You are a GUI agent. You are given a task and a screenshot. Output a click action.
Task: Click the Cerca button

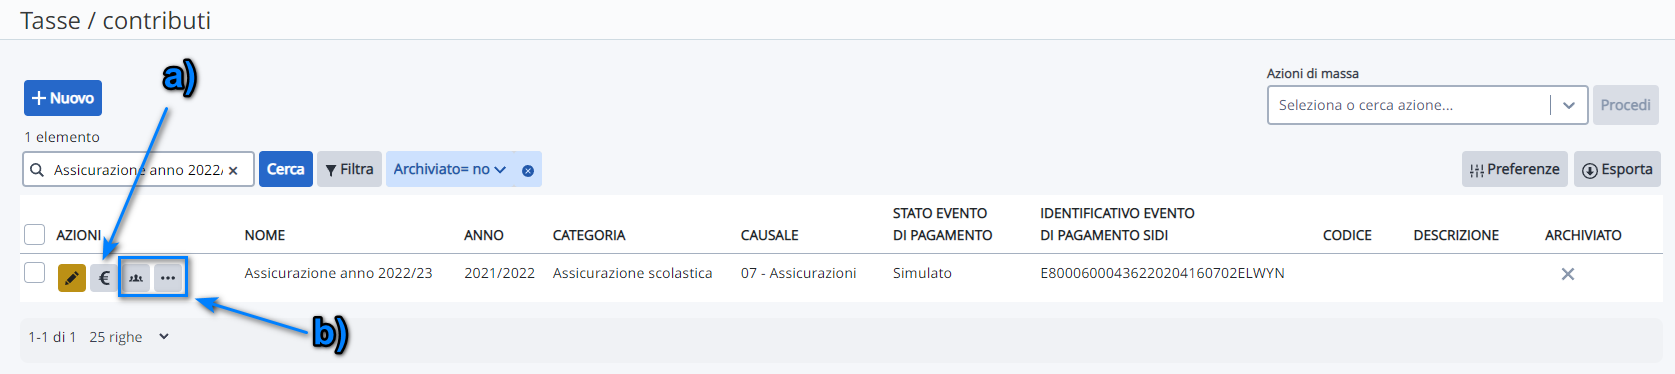[286, 169]
